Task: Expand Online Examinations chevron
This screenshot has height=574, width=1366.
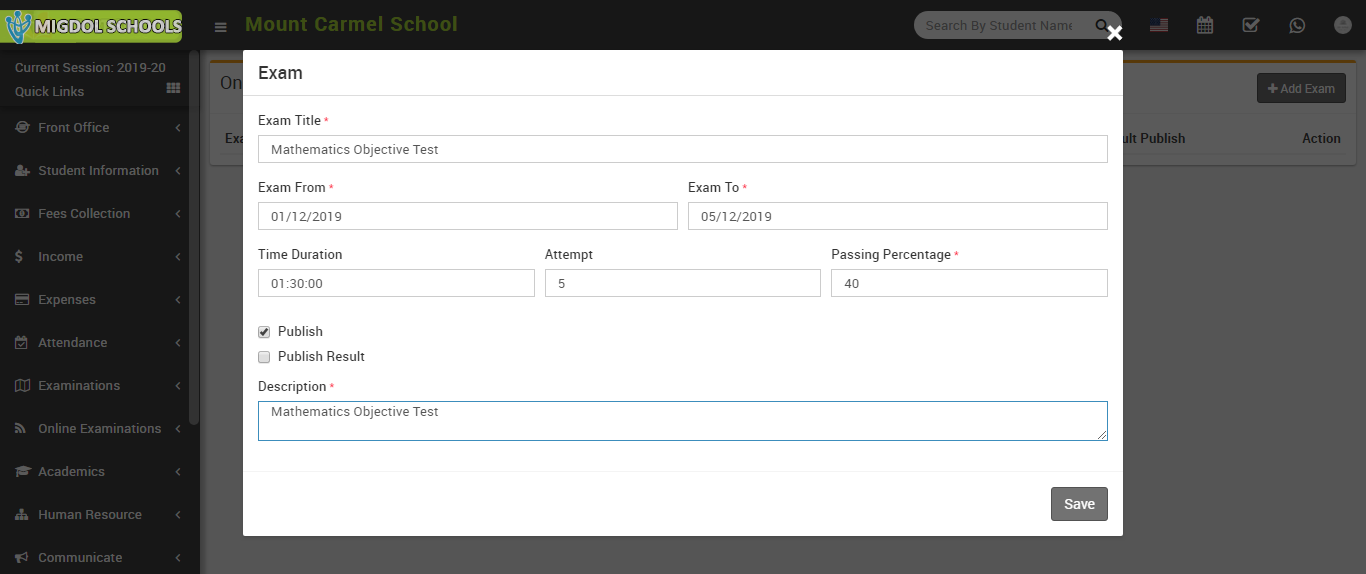Action: click(x=177, y=429)
